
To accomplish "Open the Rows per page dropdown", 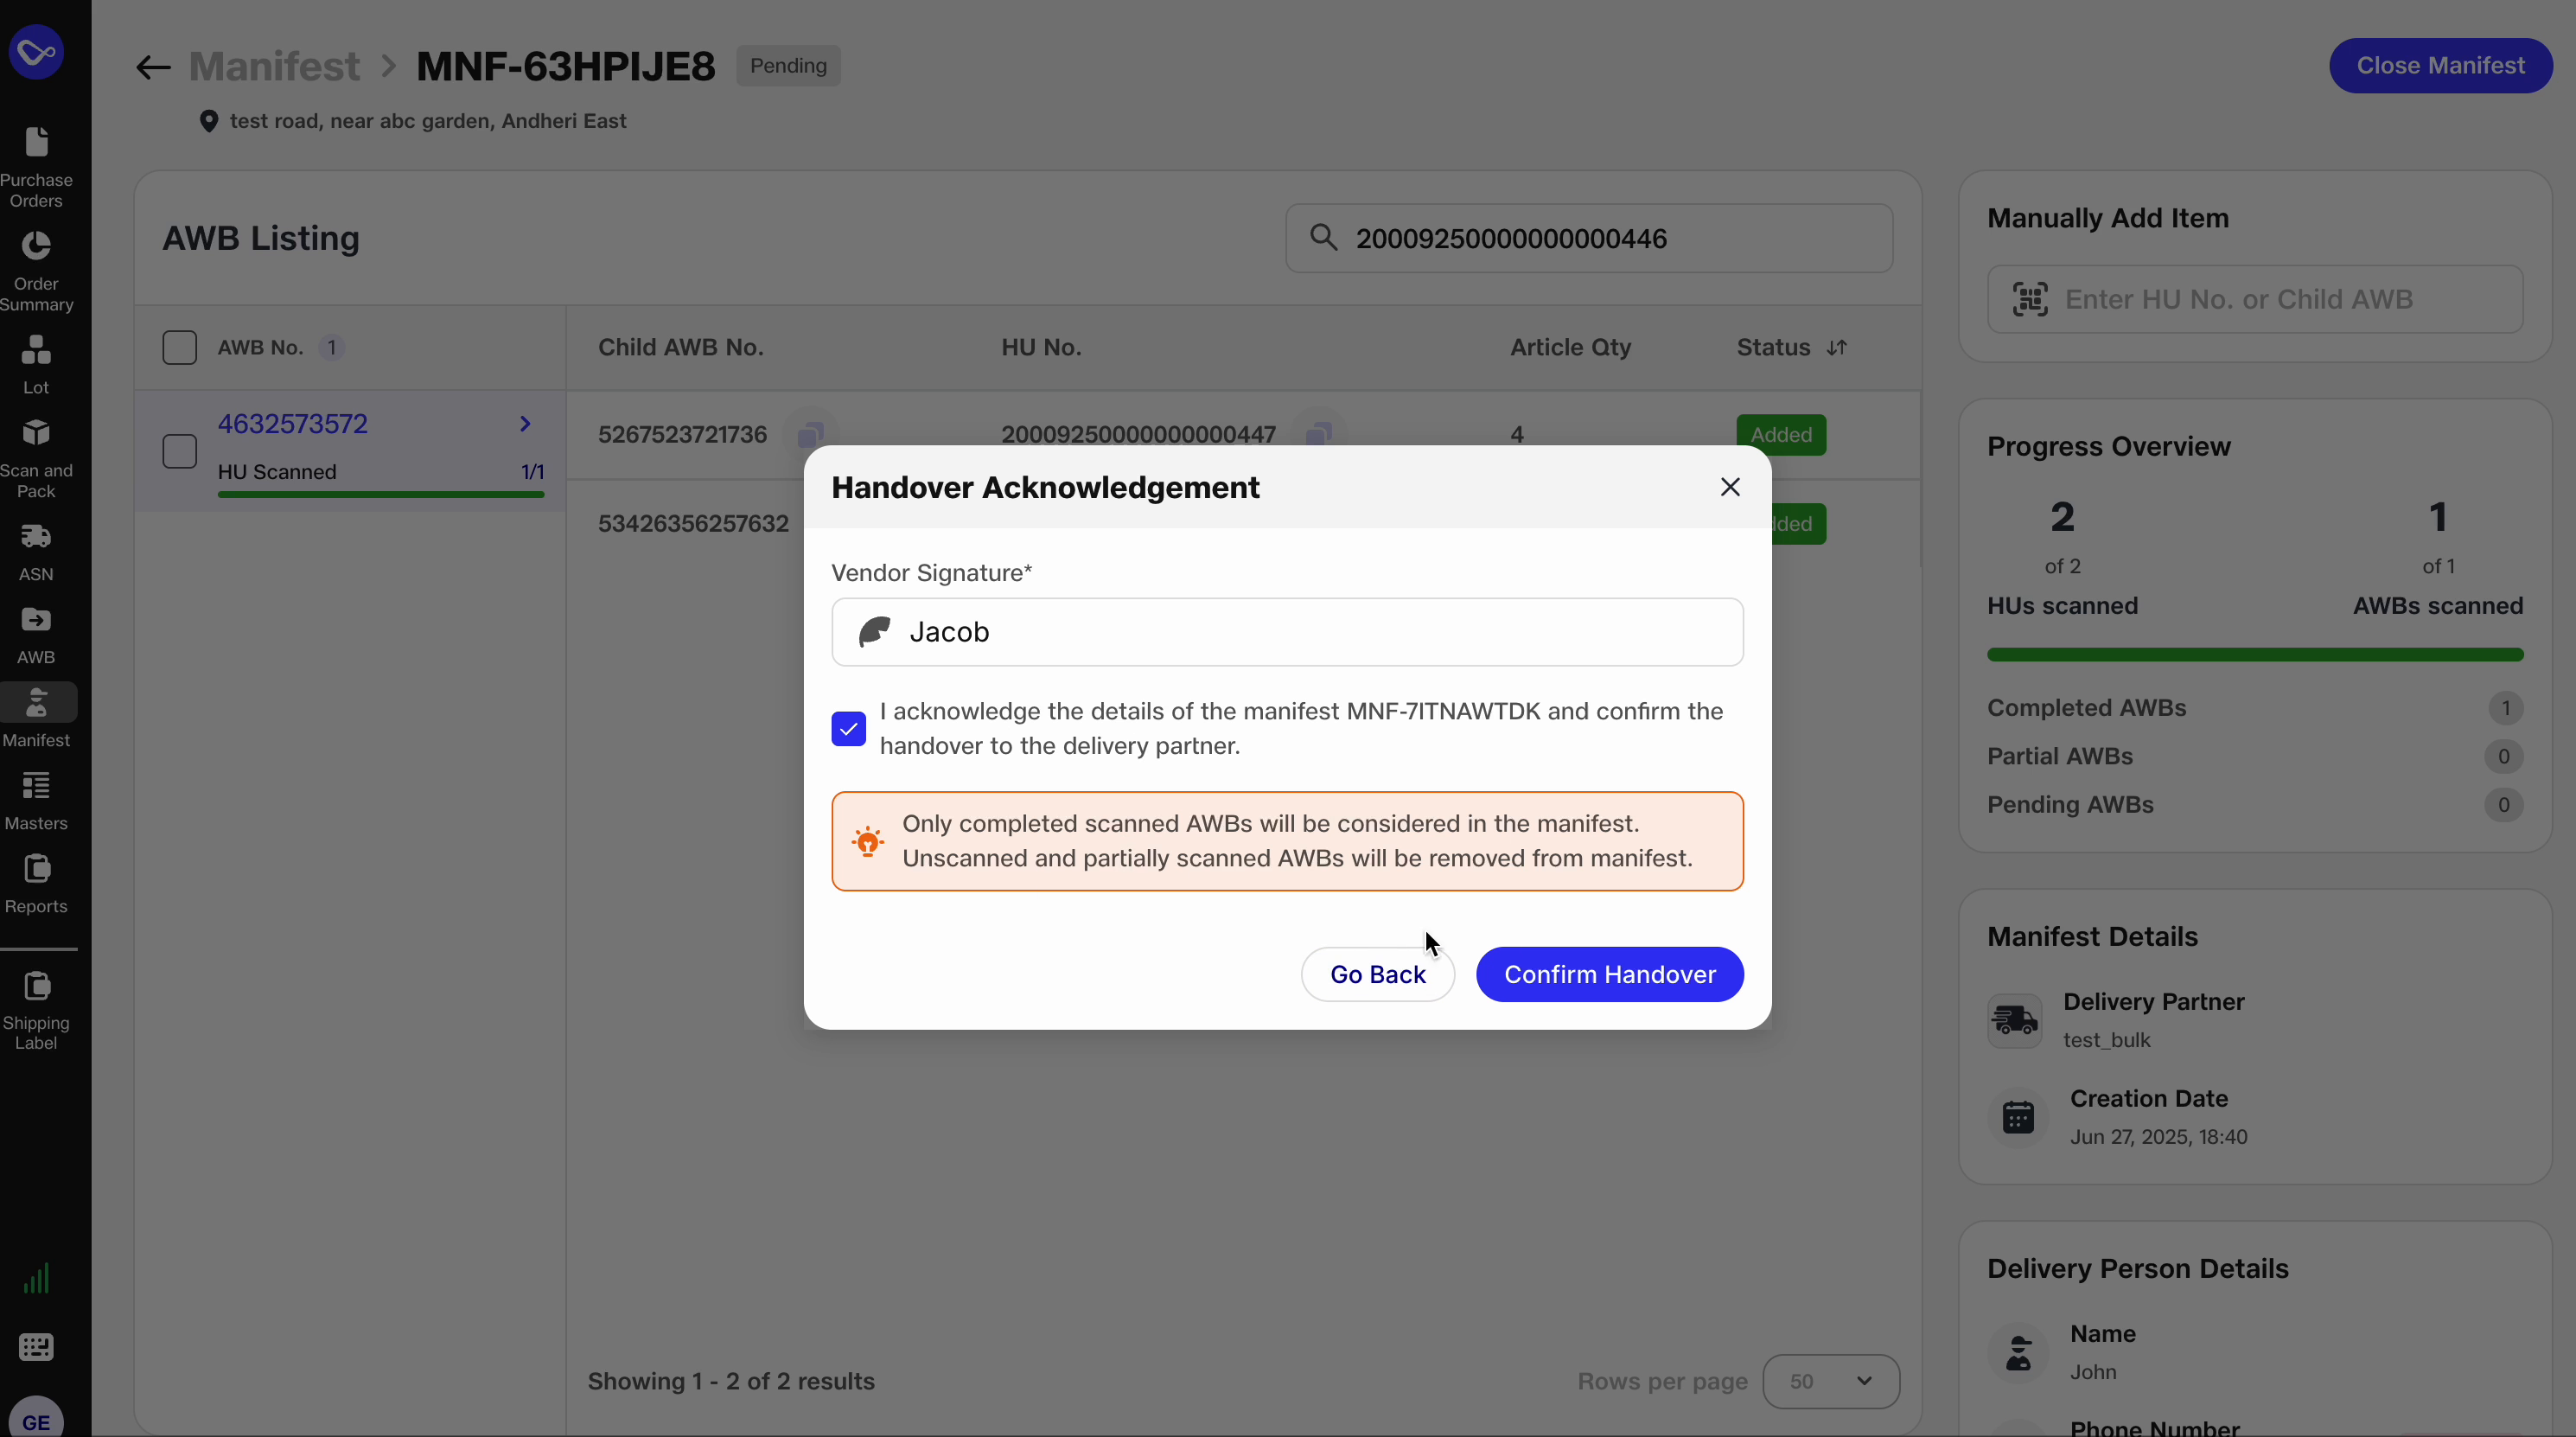I will point(1831,1381).
